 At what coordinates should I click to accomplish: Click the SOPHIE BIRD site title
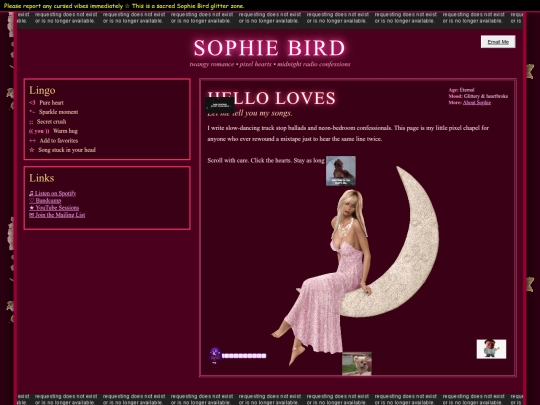[269, 48]
